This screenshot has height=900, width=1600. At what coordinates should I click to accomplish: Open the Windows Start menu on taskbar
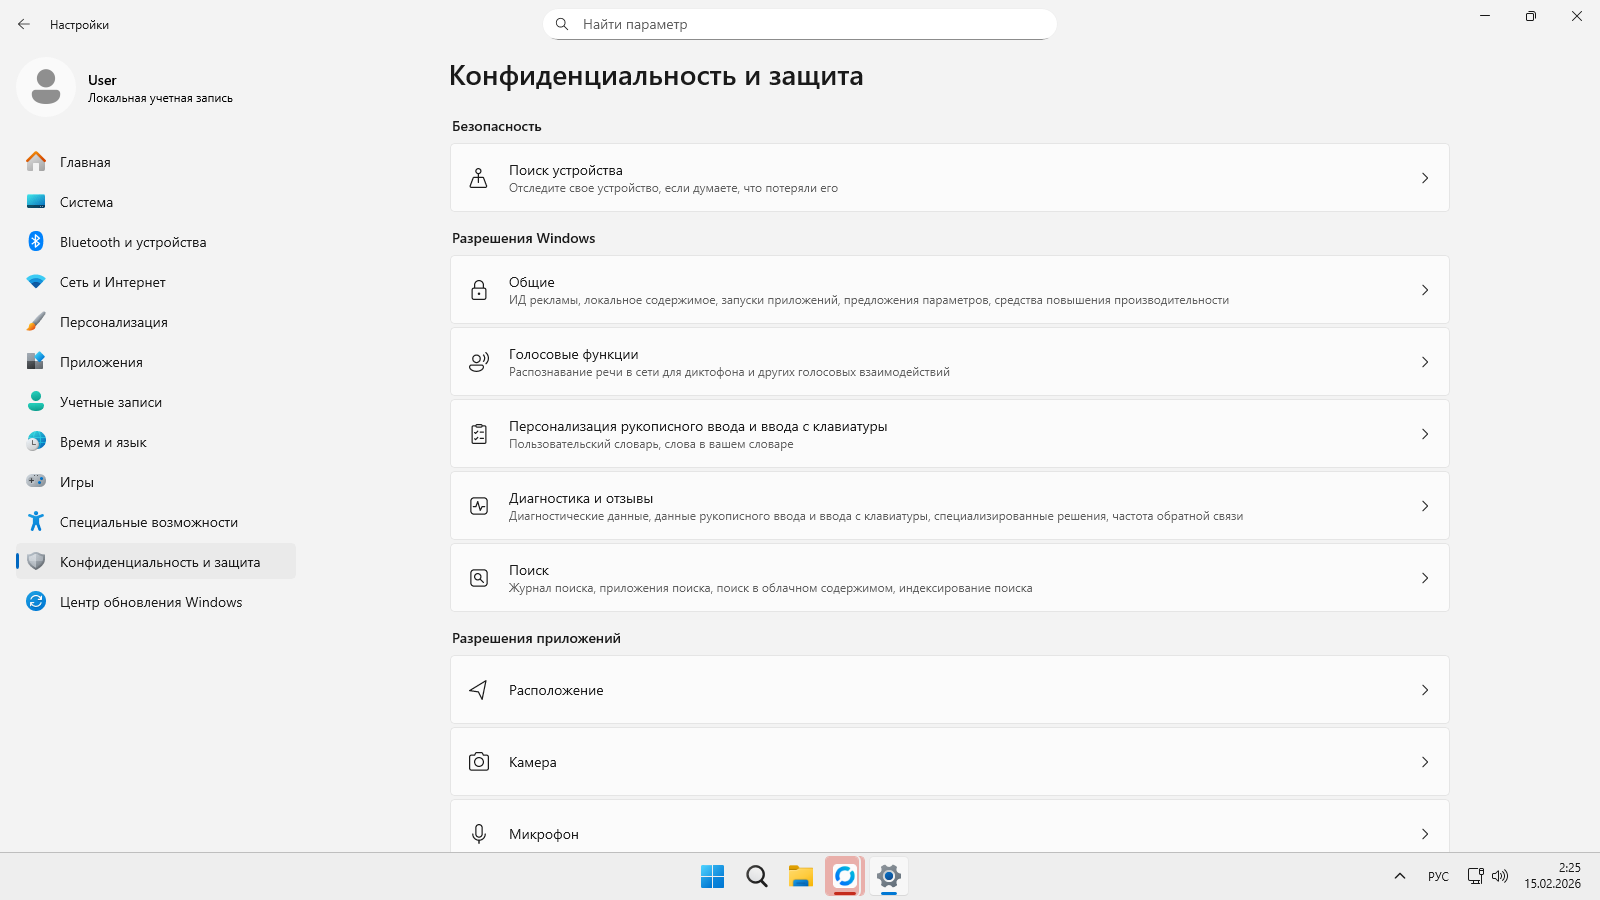(x=713, y=877)
